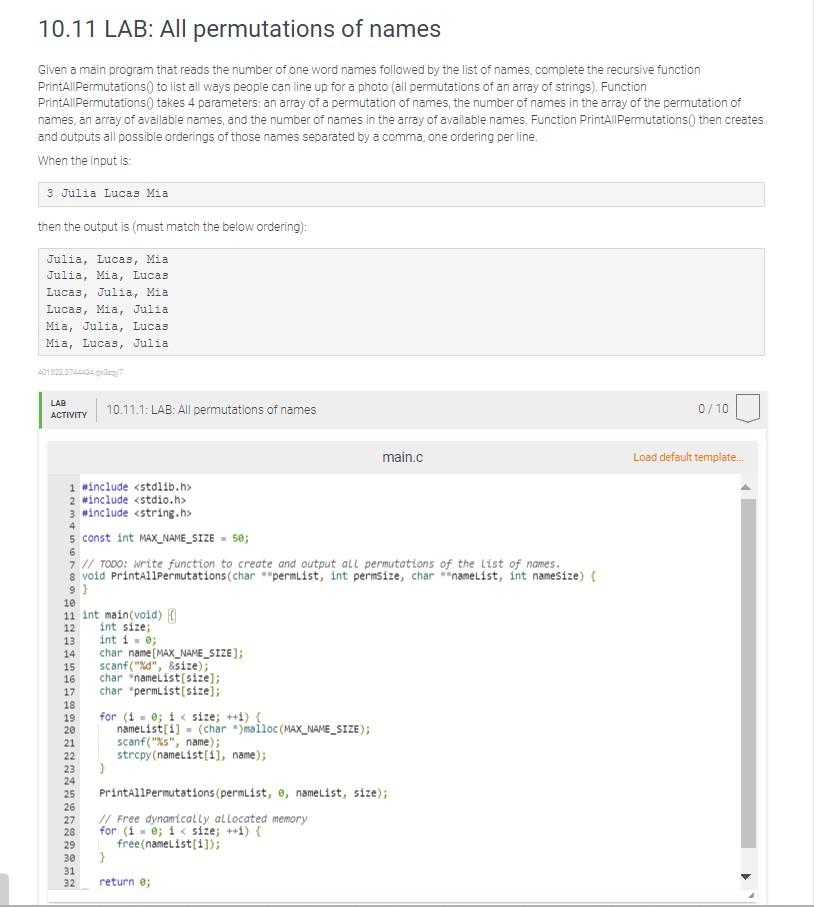Viewport: 814px width, 907px height.
Task: Click line number 10 in the gutter
Action: (69, 603)
